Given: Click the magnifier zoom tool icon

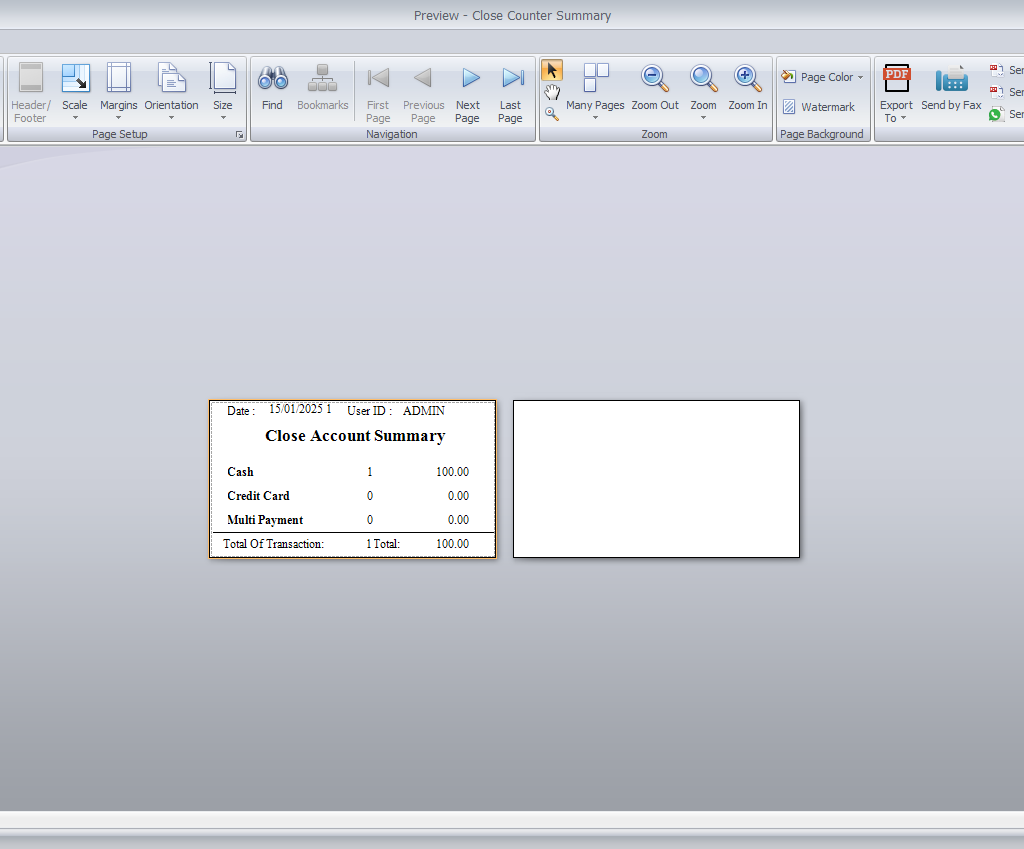Looking at the screenshot, I should coord(552,114).
